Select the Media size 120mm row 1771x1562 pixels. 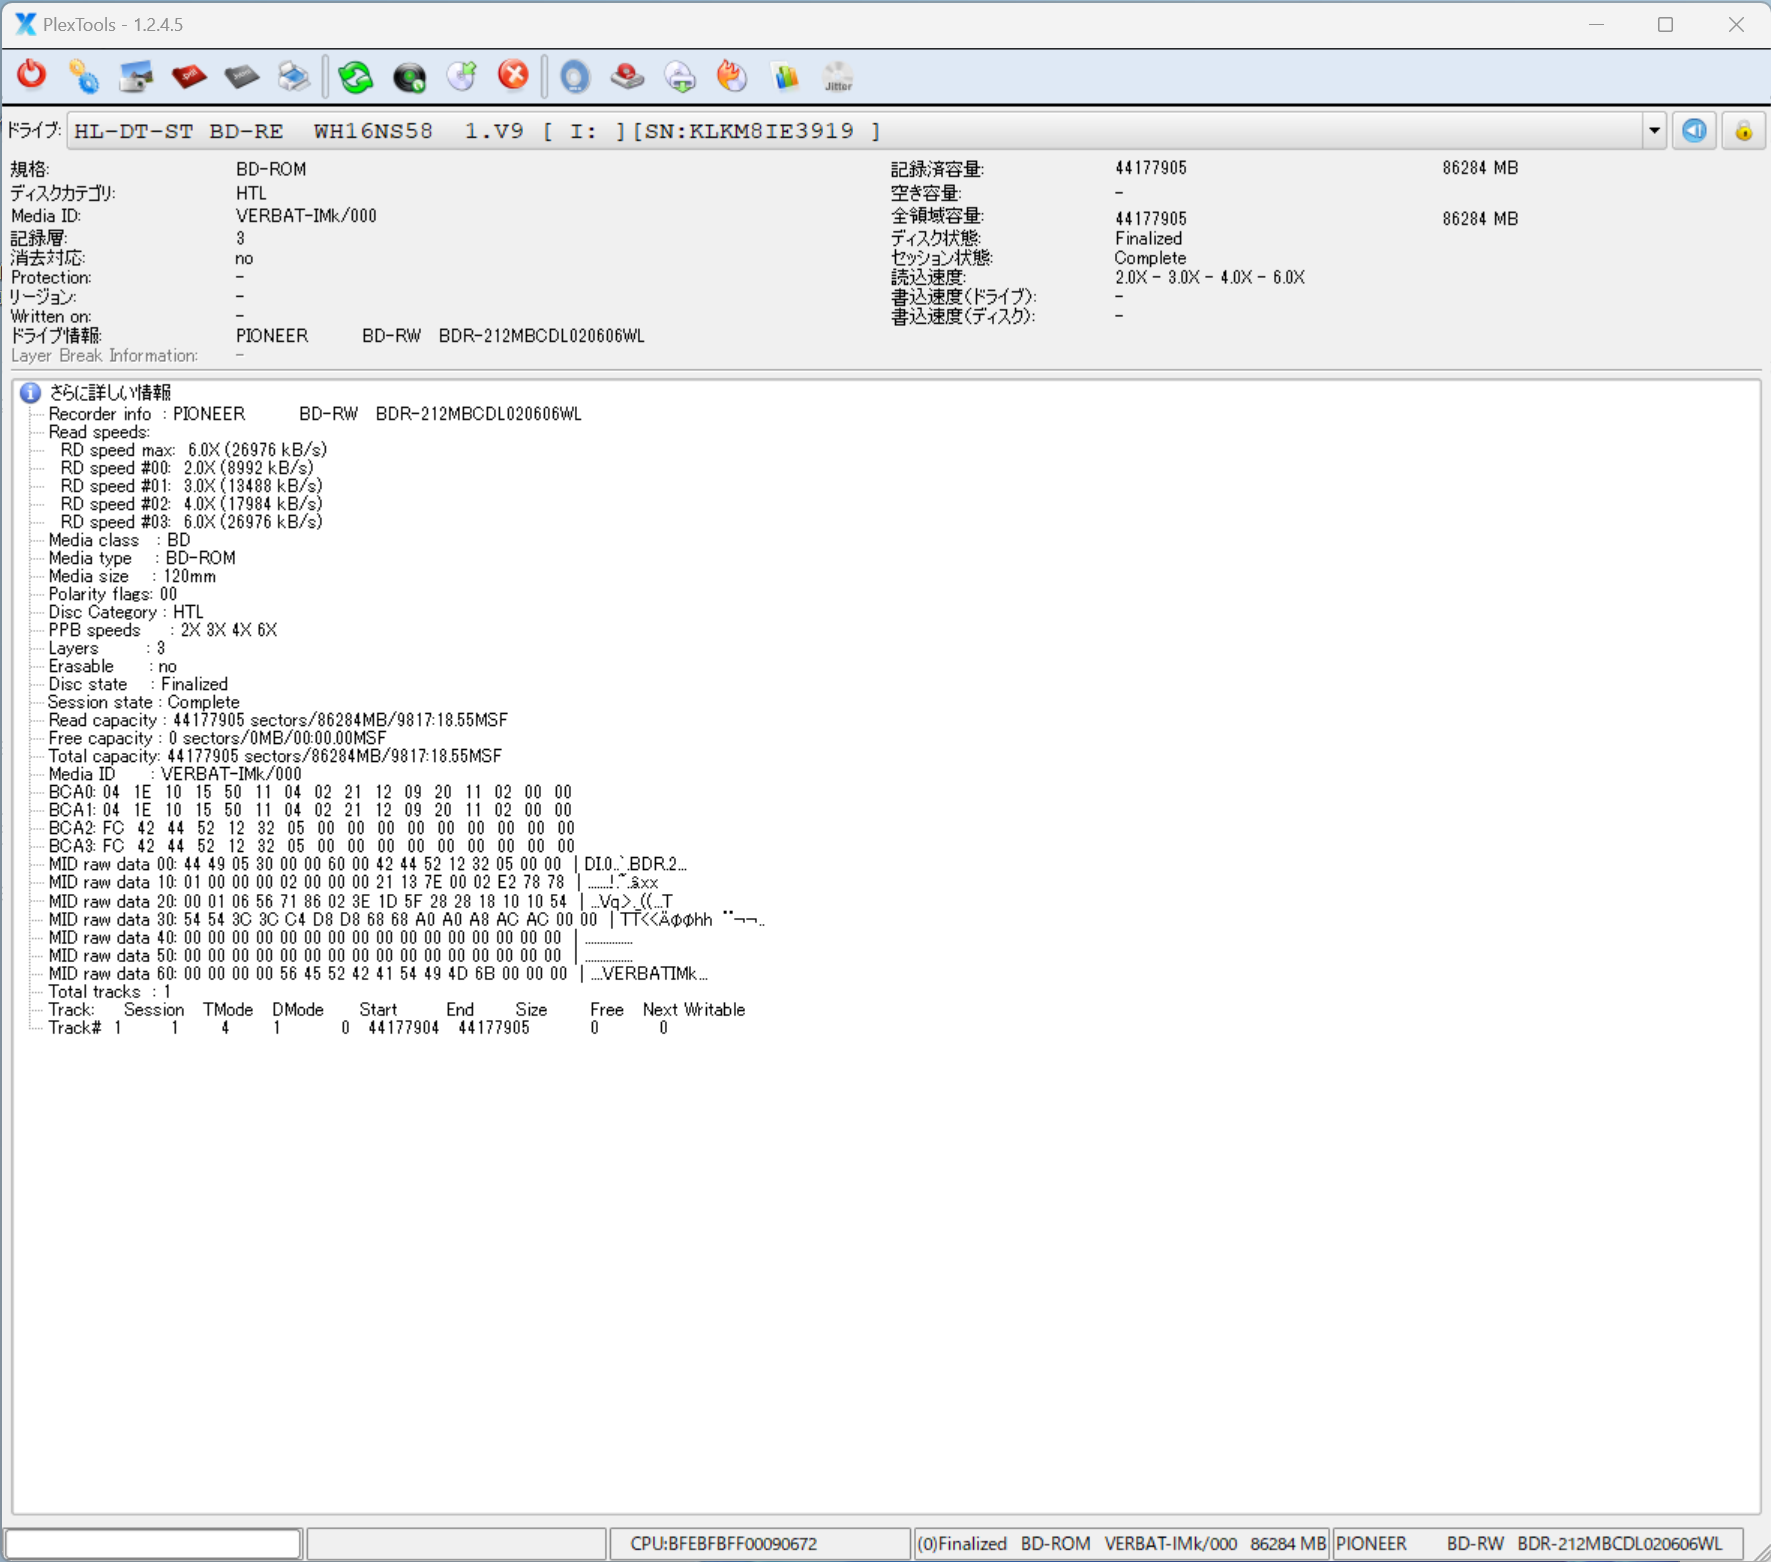pyautogui.click(x=132, y=576)
